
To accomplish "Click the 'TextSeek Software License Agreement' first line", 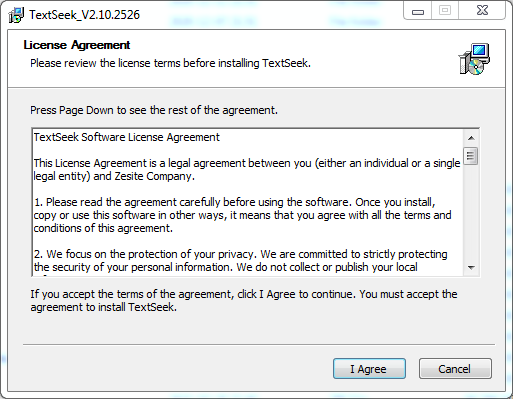I will (x=127, y=137).
